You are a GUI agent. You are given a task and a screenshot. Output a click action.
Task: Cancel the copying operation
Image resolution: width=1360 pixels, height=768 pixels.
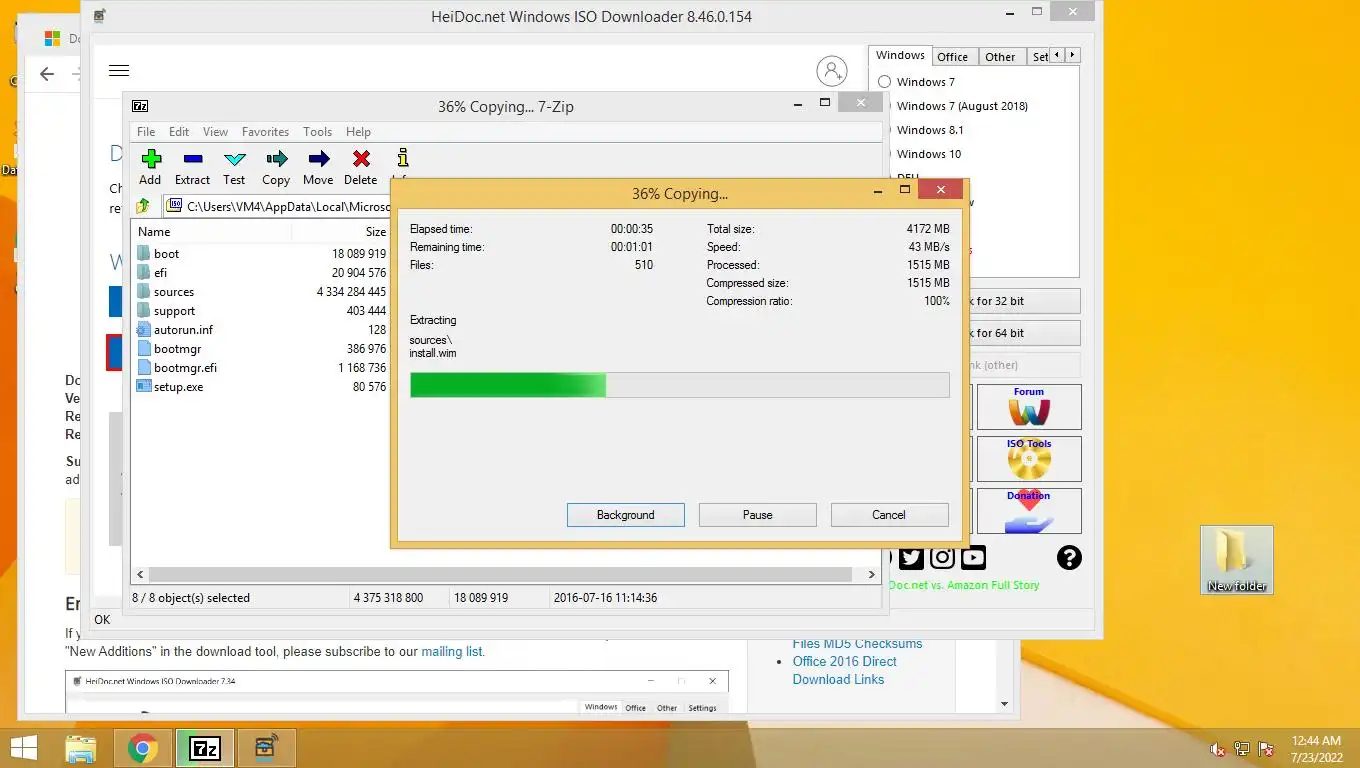889,515
